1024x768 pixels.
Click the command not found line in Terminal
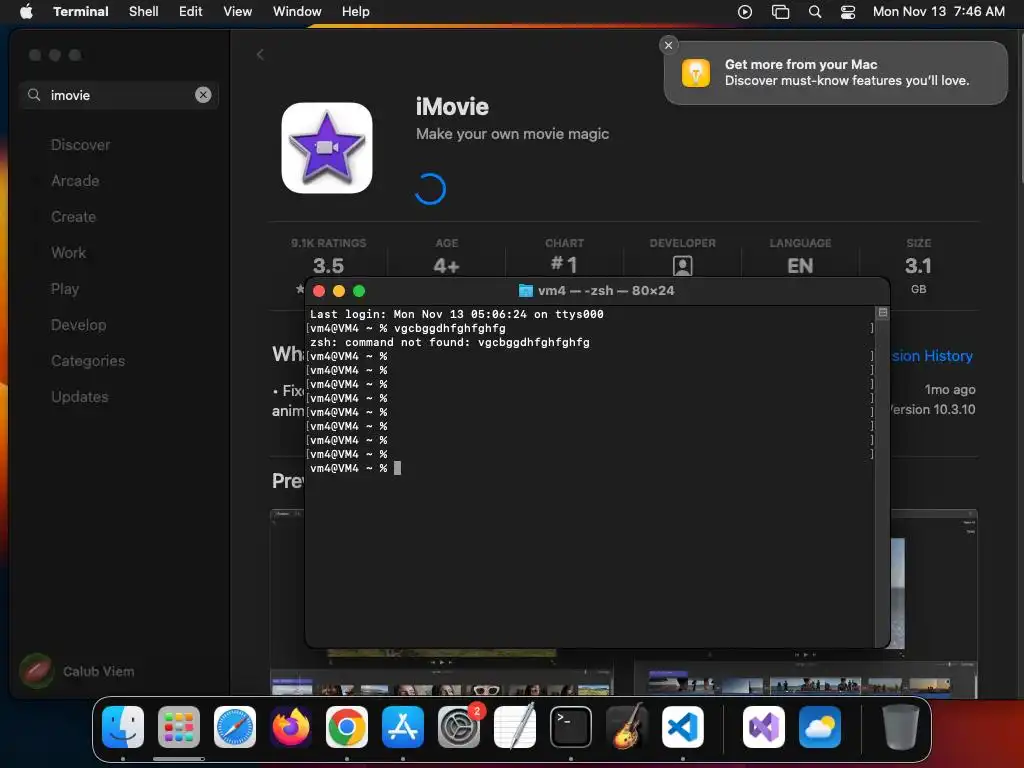coord(450,342)
